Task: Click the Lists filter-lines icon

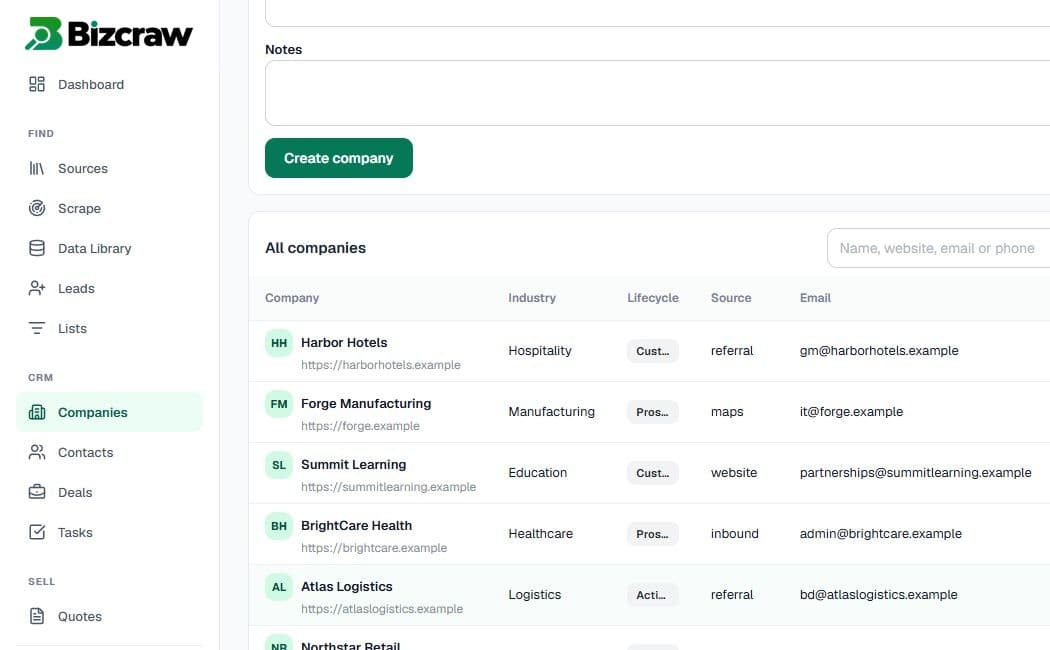Action: [37, 328]
